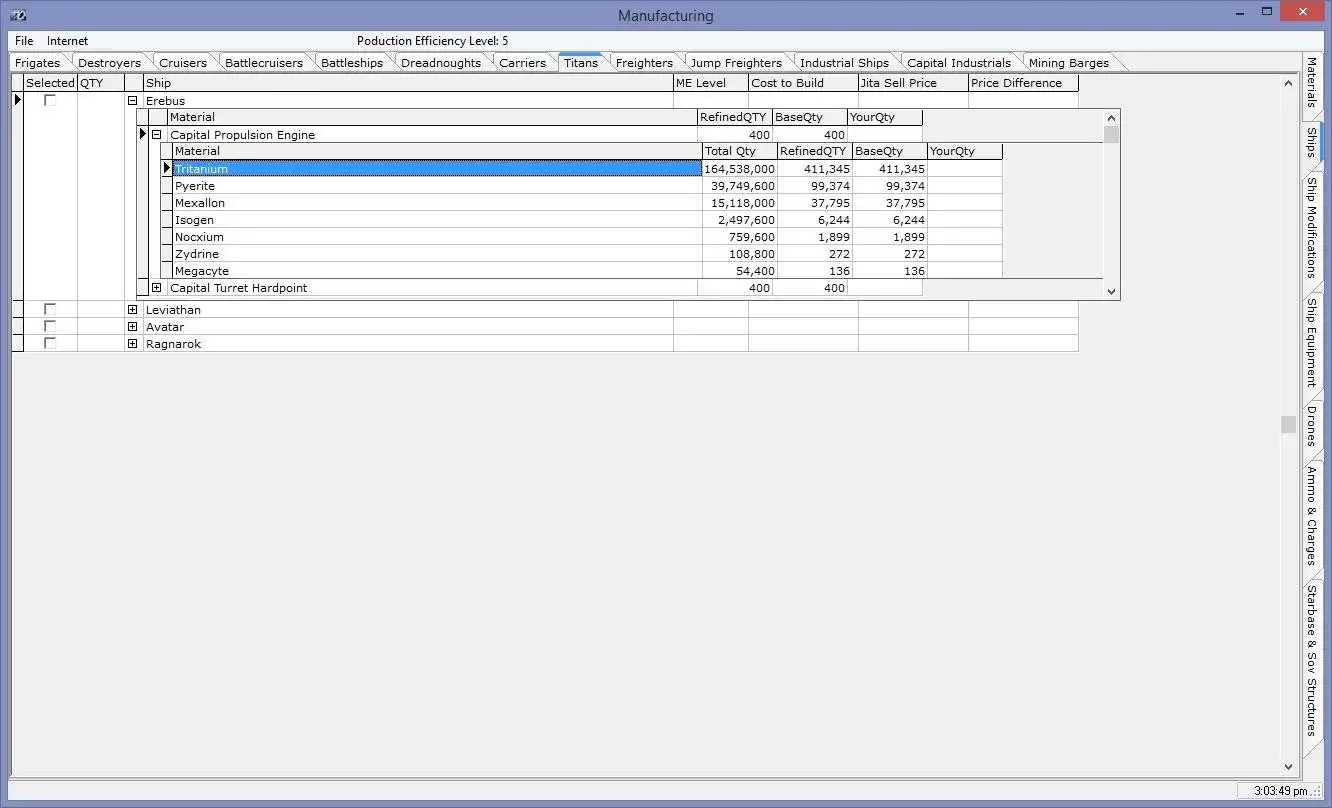
Task: Open the Ship Equipment side tab
Action: tap(1312, 342)
